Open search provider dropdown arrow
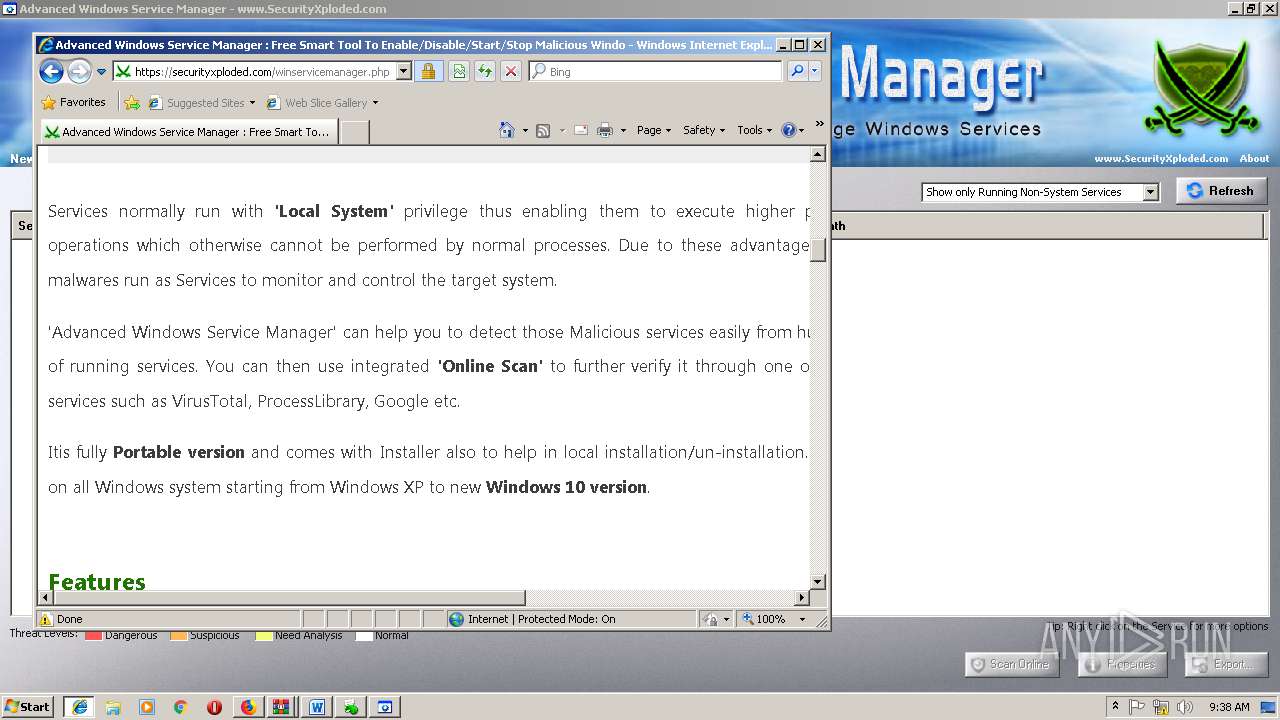This screenshot has height=720, width=1280. tap(815, 72)
